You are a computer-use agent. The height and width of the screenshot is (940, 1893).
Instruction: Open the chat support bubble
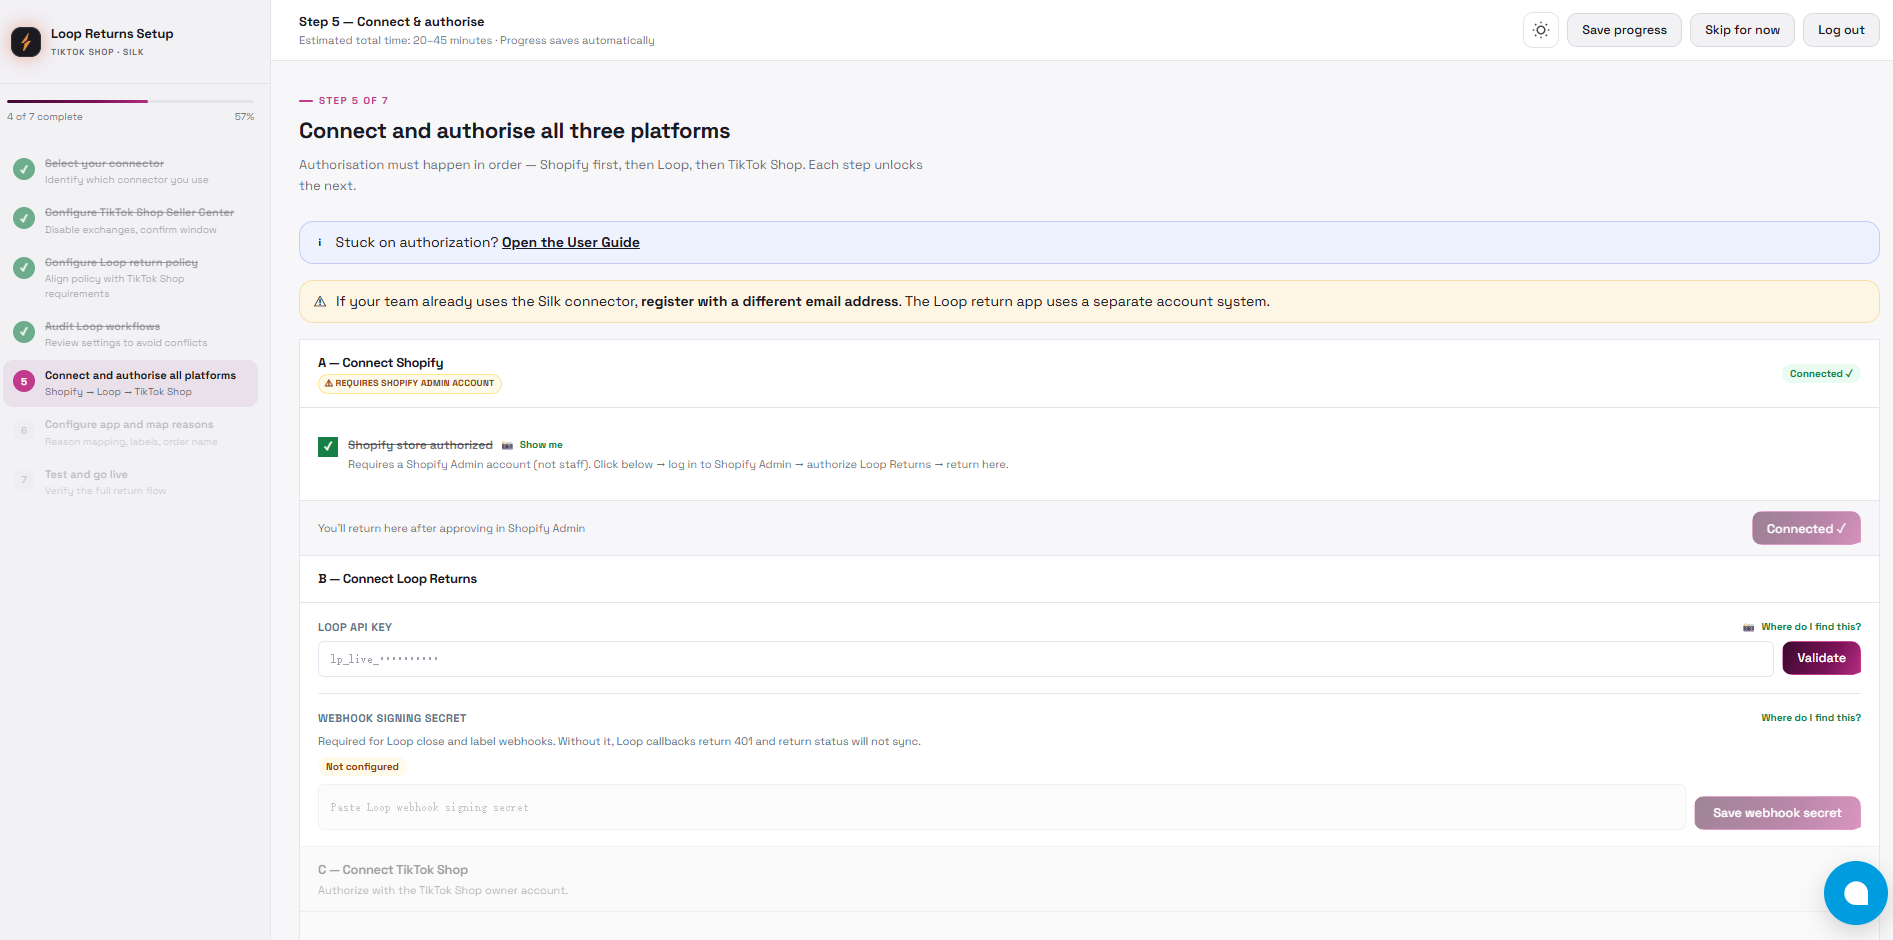click(x=1856, y=893)
